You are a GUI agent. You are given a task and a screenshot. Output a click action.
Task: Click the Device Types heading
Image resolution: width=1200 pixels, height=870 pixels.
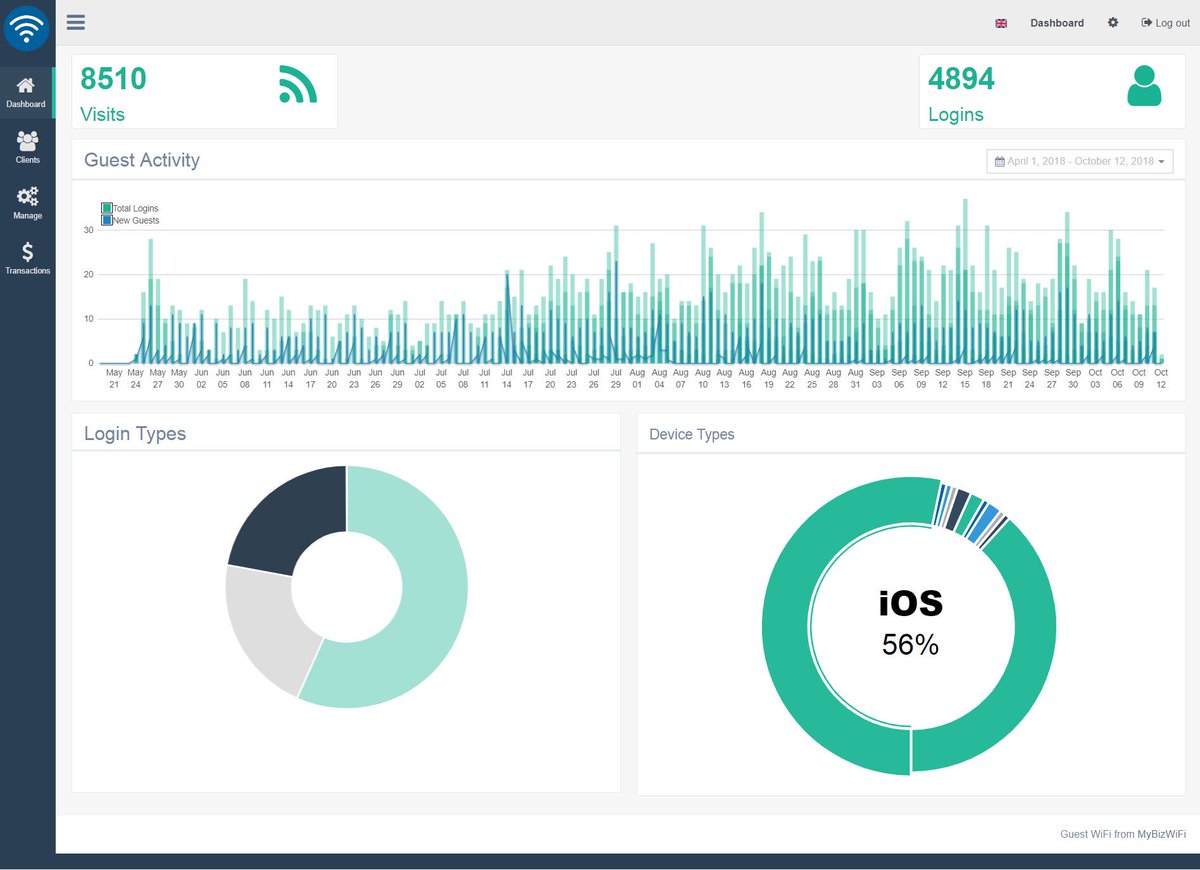pyautogui.click(x=692, y=434)
